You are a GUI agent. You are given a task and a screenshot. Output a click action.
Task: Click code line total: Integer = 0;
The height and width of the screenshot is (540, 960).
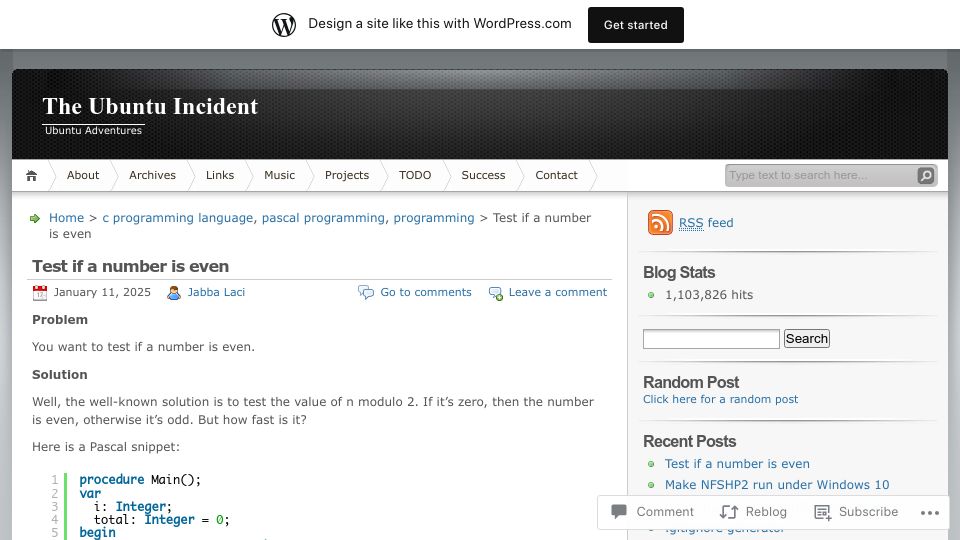pyautogui.click(x=162, y=520)
